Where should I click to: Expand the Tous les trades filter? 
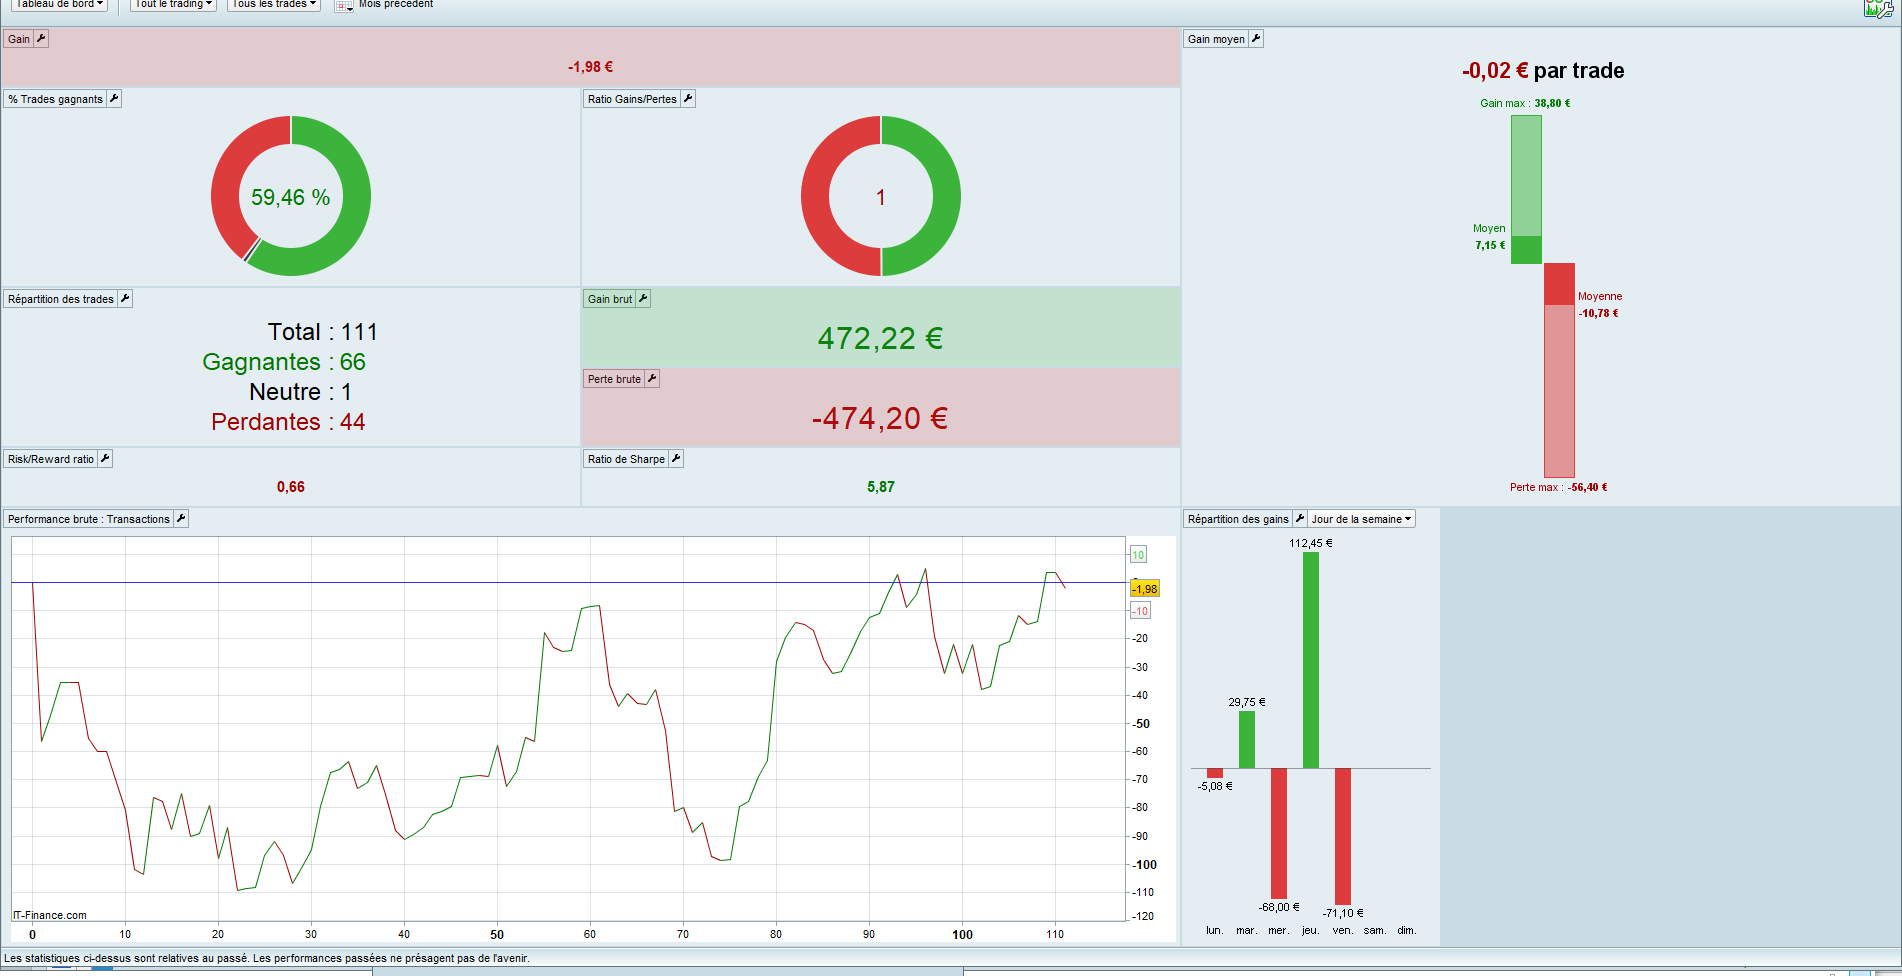(x=274, y=5)
